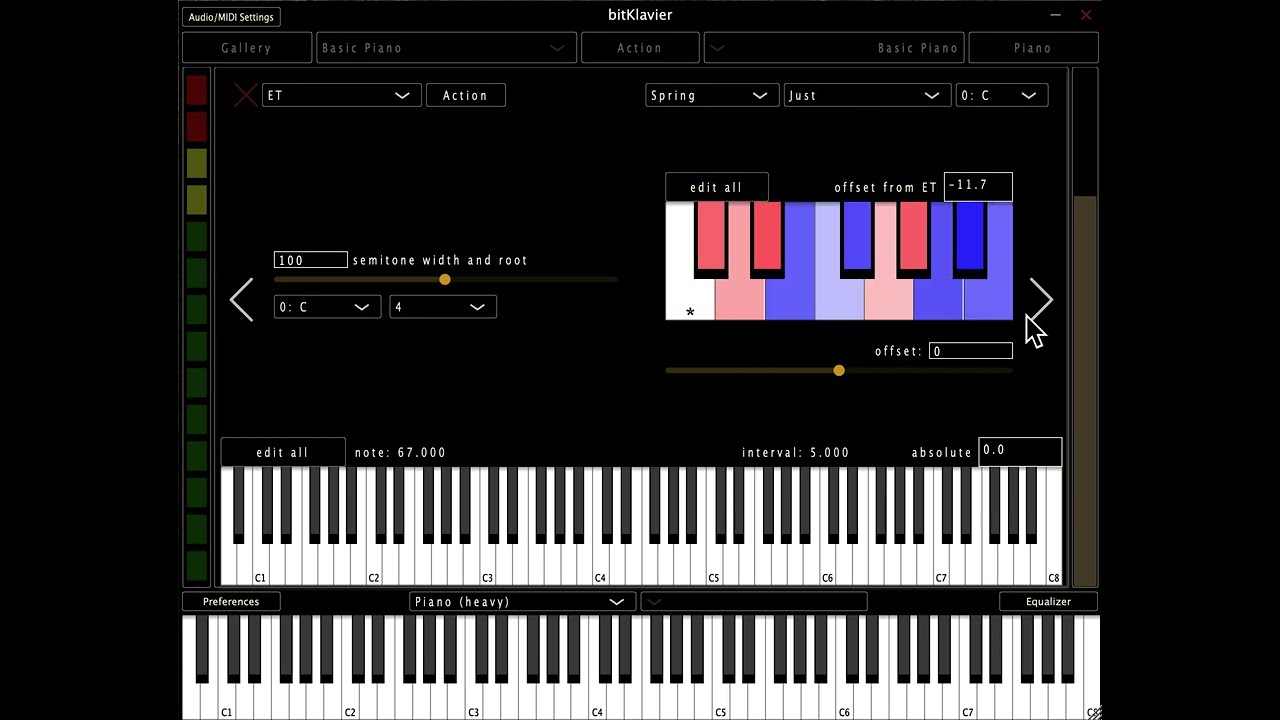Open Preferences

[231, 602]
